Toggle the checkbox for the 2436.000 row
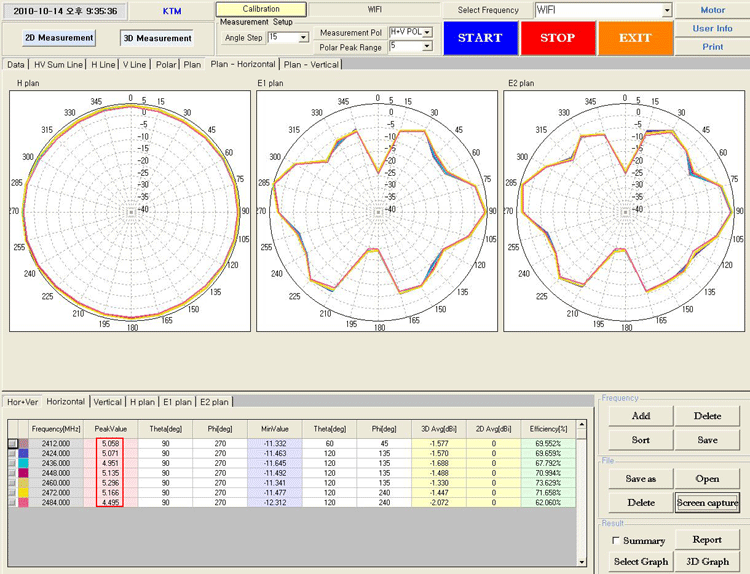This screenshot has width=750, height=574. pyautogui.click(x=12, y=463)
